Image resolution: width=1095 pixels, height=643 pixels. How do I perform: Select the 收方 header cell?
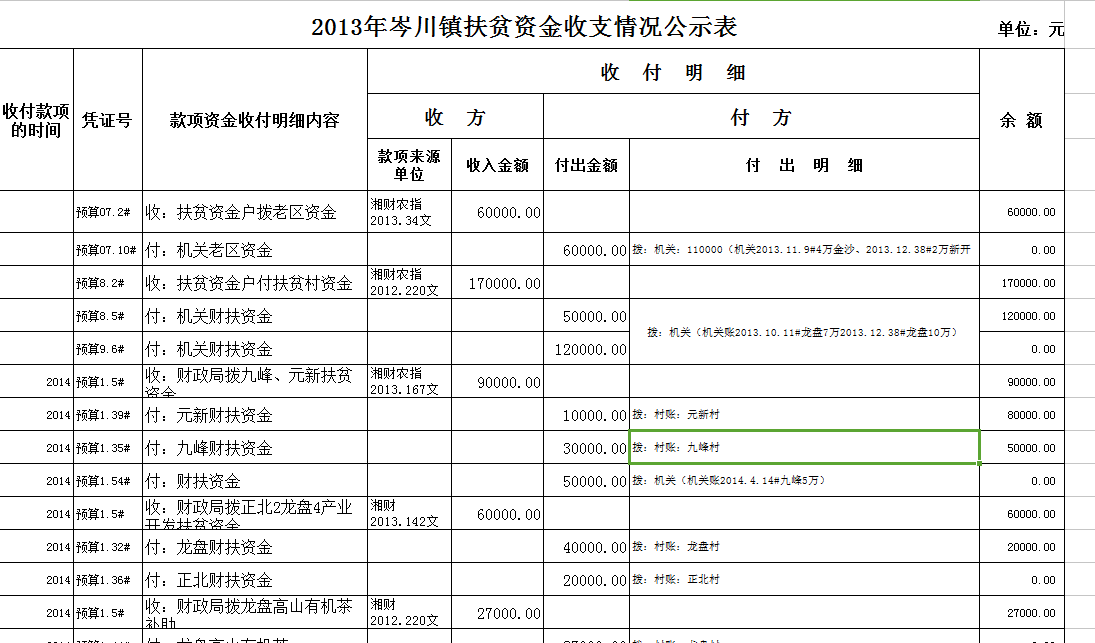click(455, 117)
